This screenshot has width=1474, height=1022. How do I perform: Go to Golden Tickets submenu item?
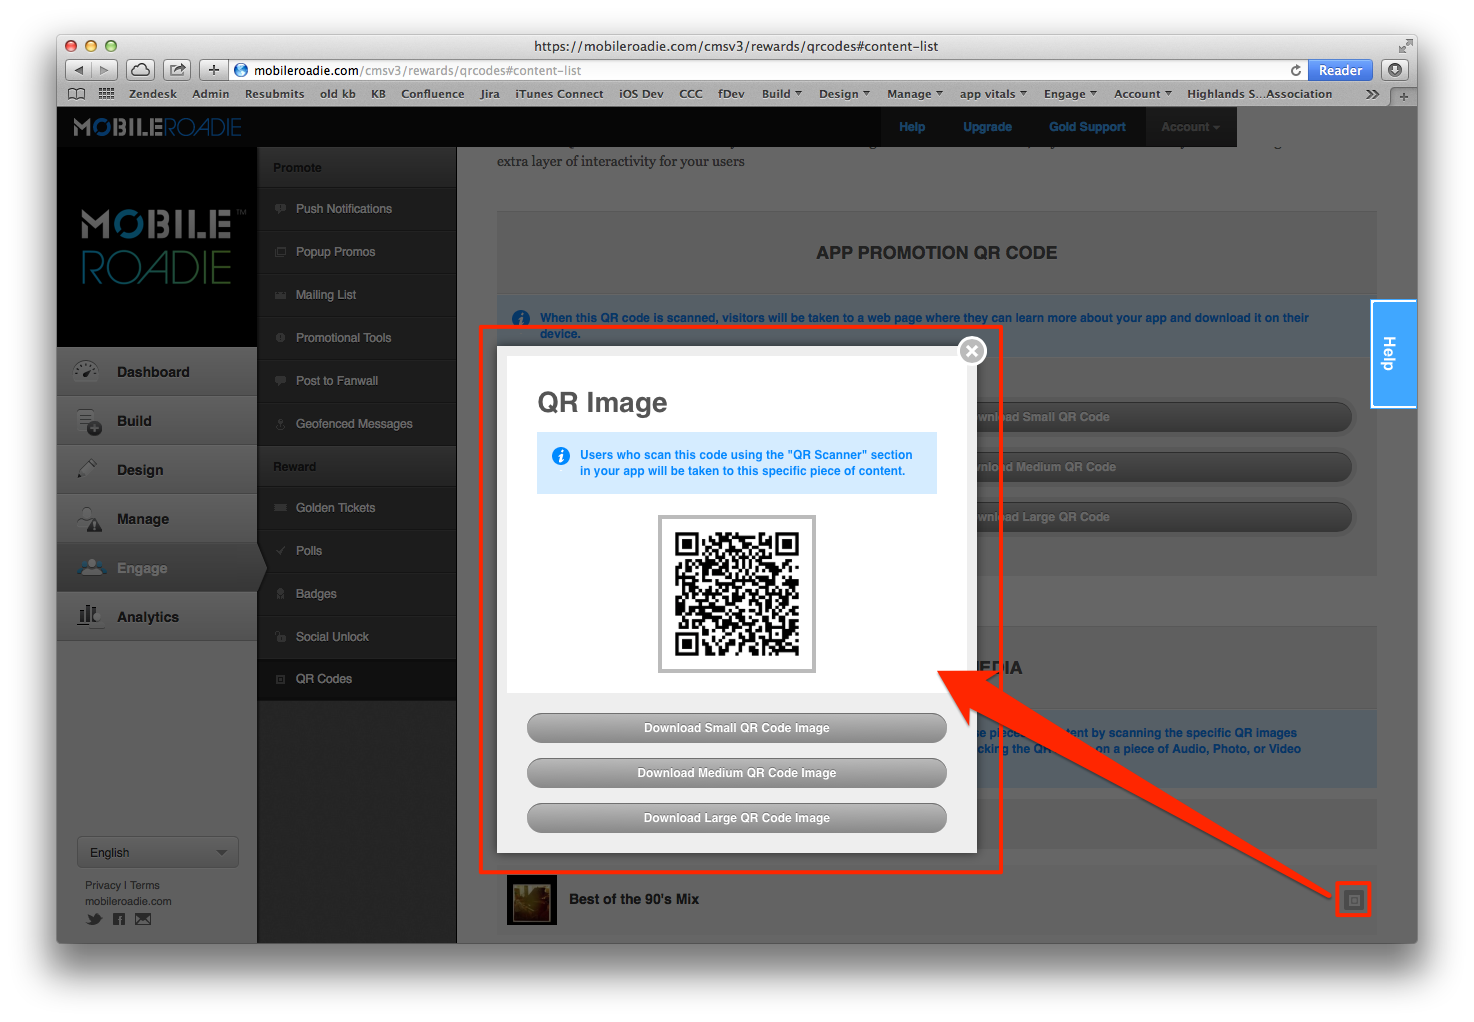335,508
